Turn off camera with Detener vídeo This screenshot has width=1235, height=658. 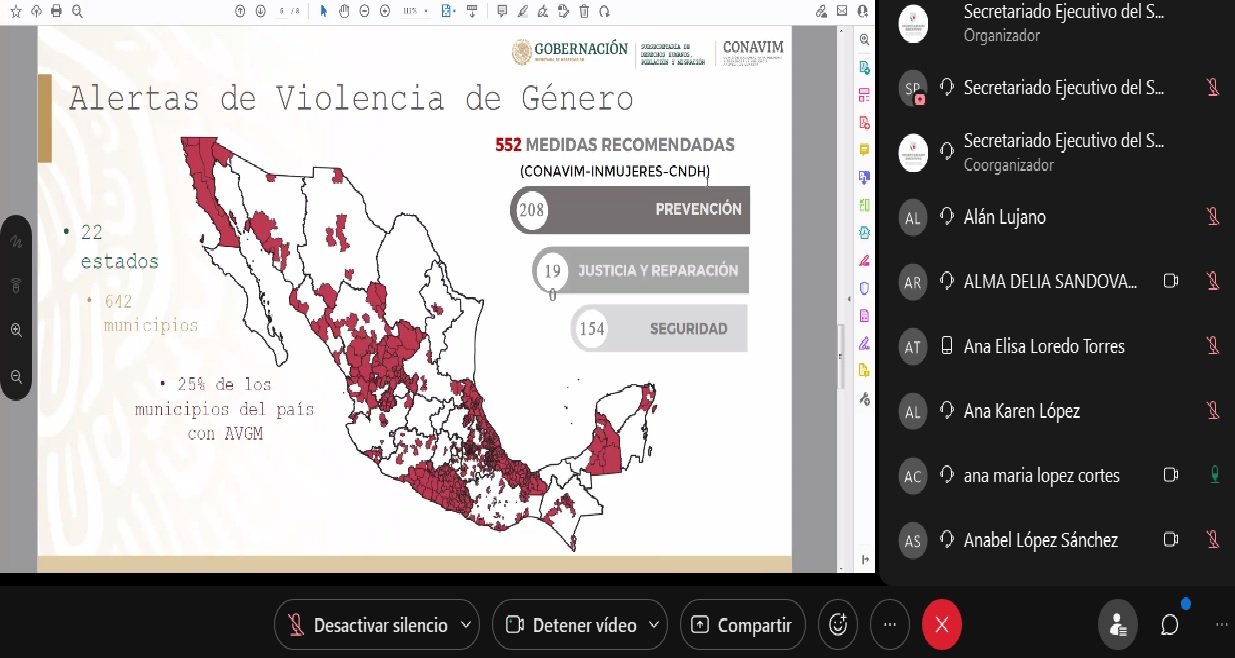click(571, 625)
